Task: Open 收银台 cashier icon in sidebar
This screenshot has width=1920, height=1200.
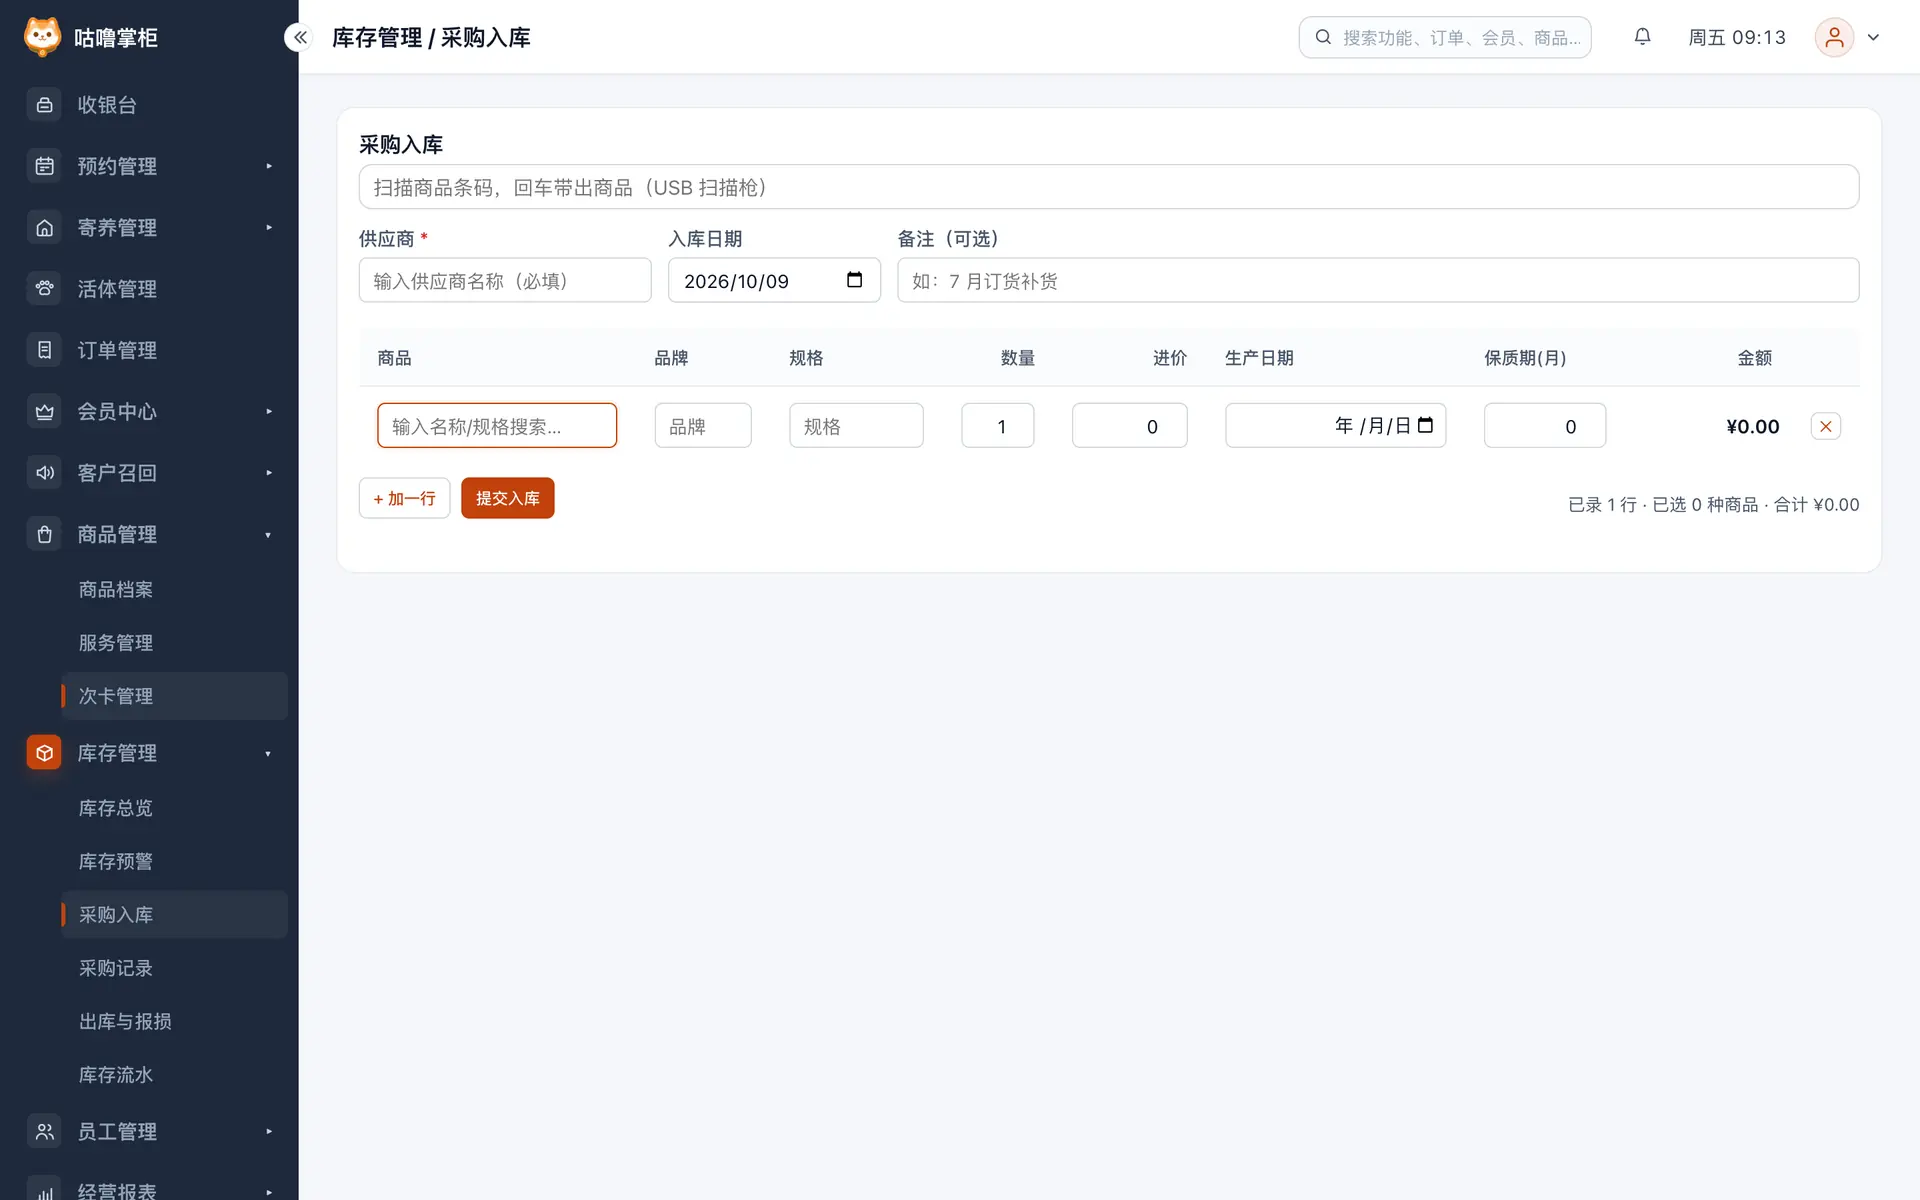Action: pyautogui.click(x=44, y=105)
